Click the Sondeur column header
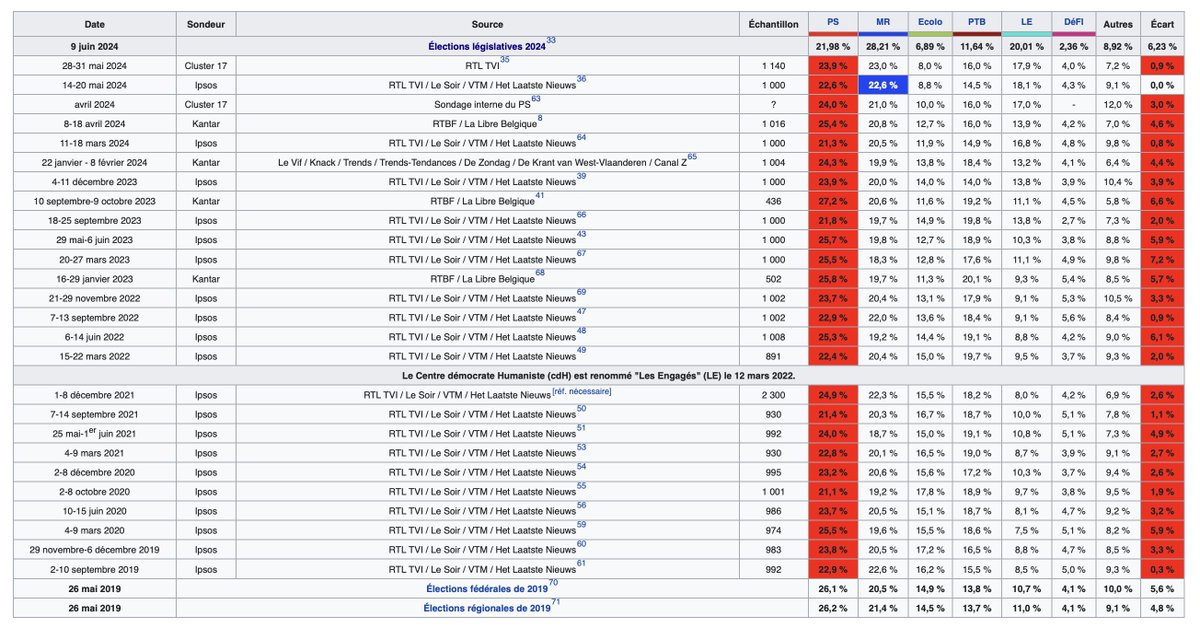1200x628 pixels. coord(206,23)
